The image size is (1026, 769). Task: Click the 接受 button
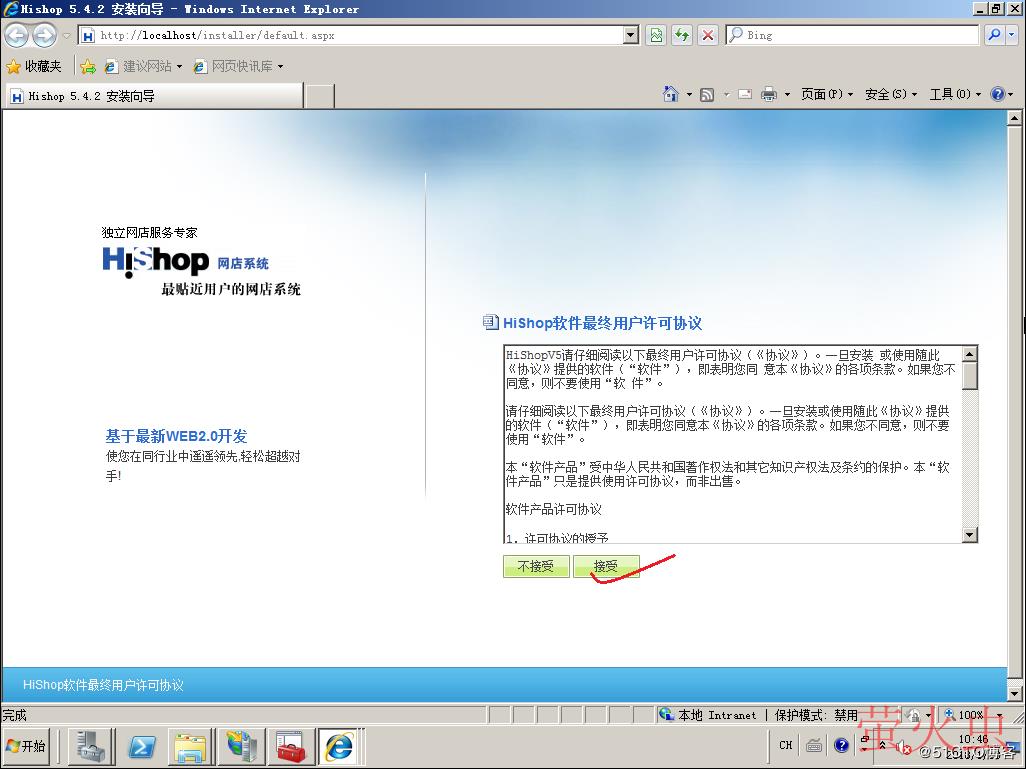(x=606, y=567)
